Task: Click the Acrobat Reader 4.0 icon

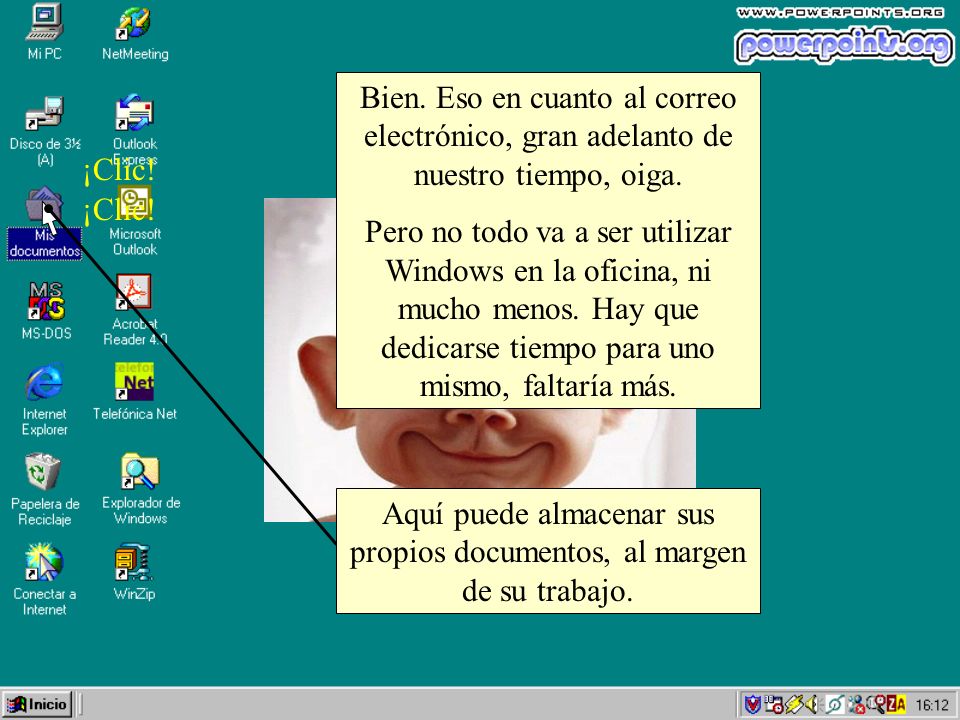Action: click(134, 293)
